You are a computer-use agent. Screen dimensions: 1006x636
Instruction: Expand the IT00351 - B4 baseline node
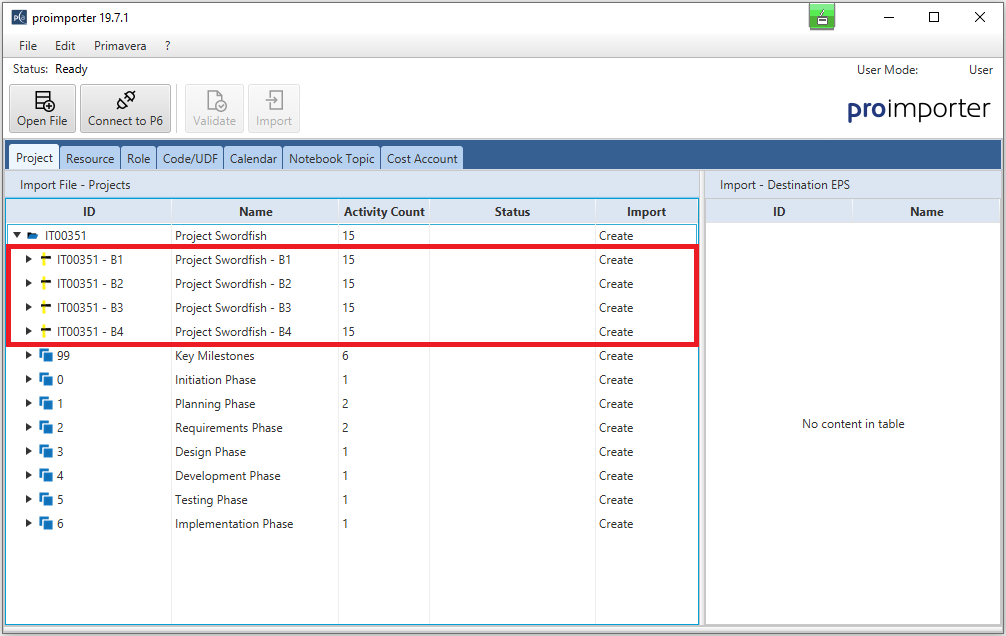pos(28,331)
